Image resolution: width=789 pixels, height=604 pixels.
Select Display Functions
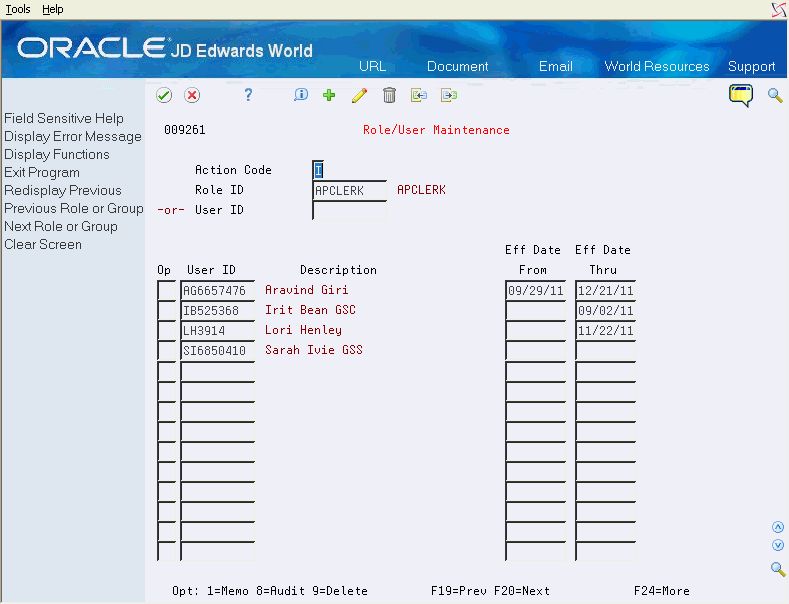57,155
